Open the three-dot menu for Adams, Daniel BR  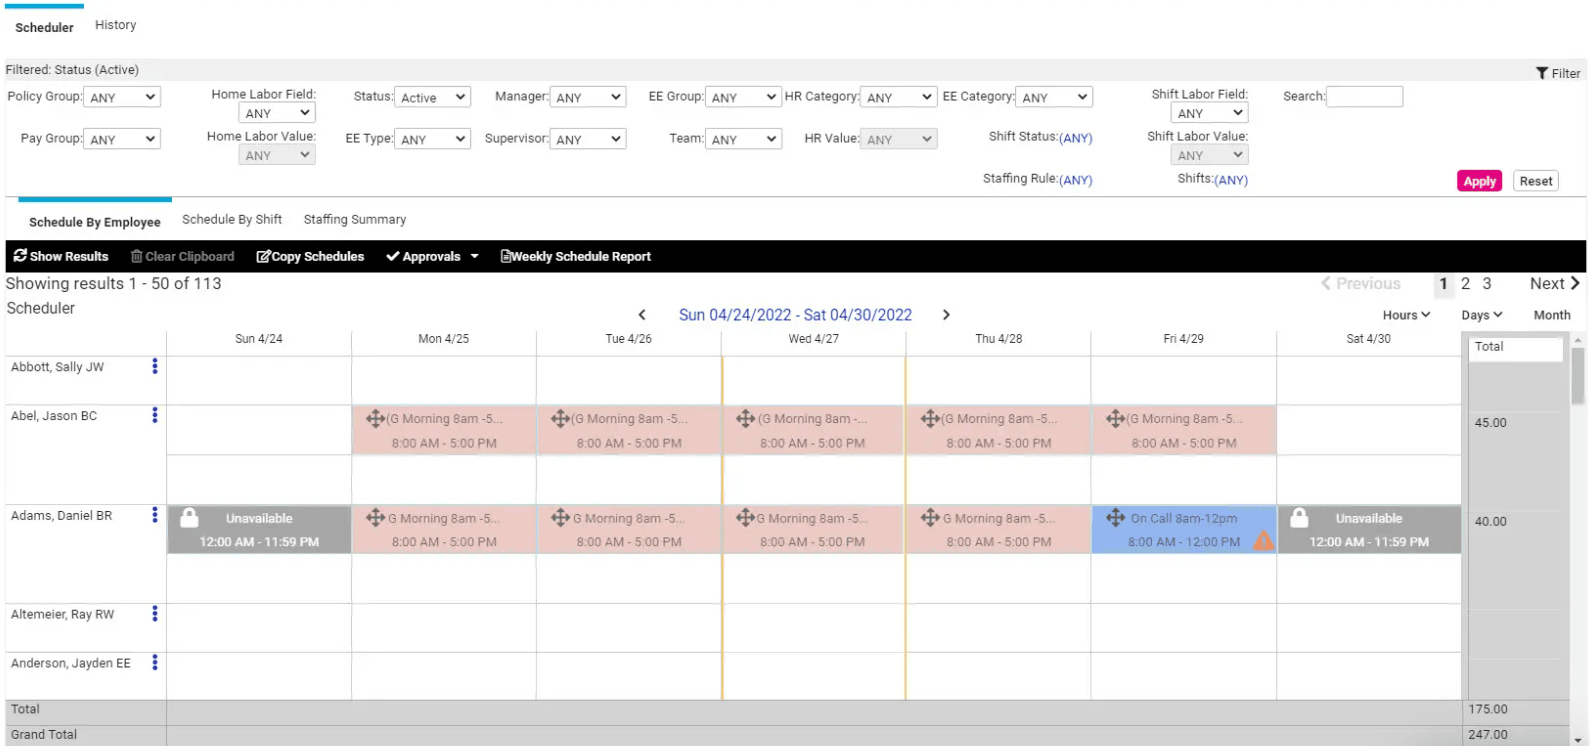coord(155,515)
